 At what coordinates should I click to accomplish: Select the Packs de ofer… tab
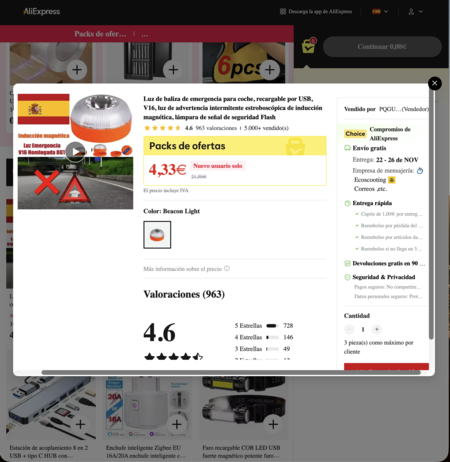coord(100,34)
